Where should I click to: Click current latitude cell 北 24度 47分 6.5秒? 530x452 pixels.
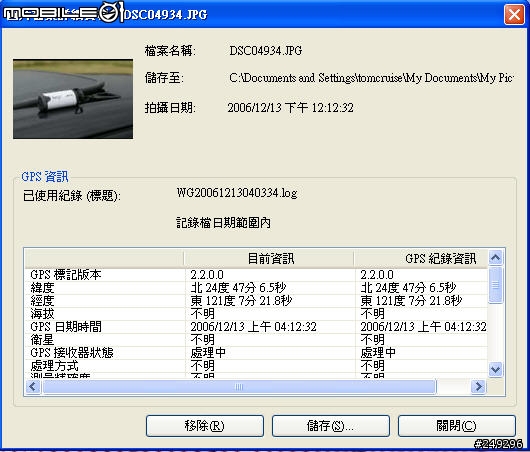pyautogui.click(x=238, y=288)
